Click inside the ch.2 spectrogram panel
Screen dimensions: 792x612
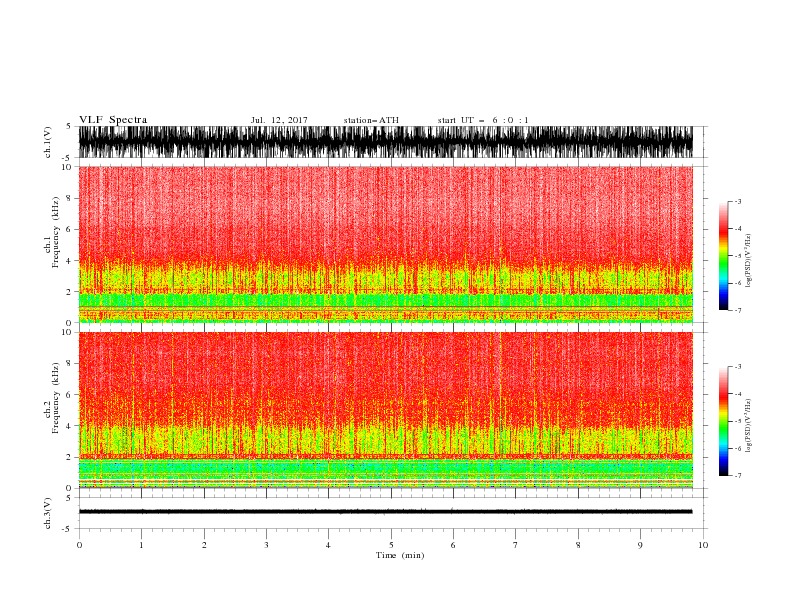coord(385,410)
